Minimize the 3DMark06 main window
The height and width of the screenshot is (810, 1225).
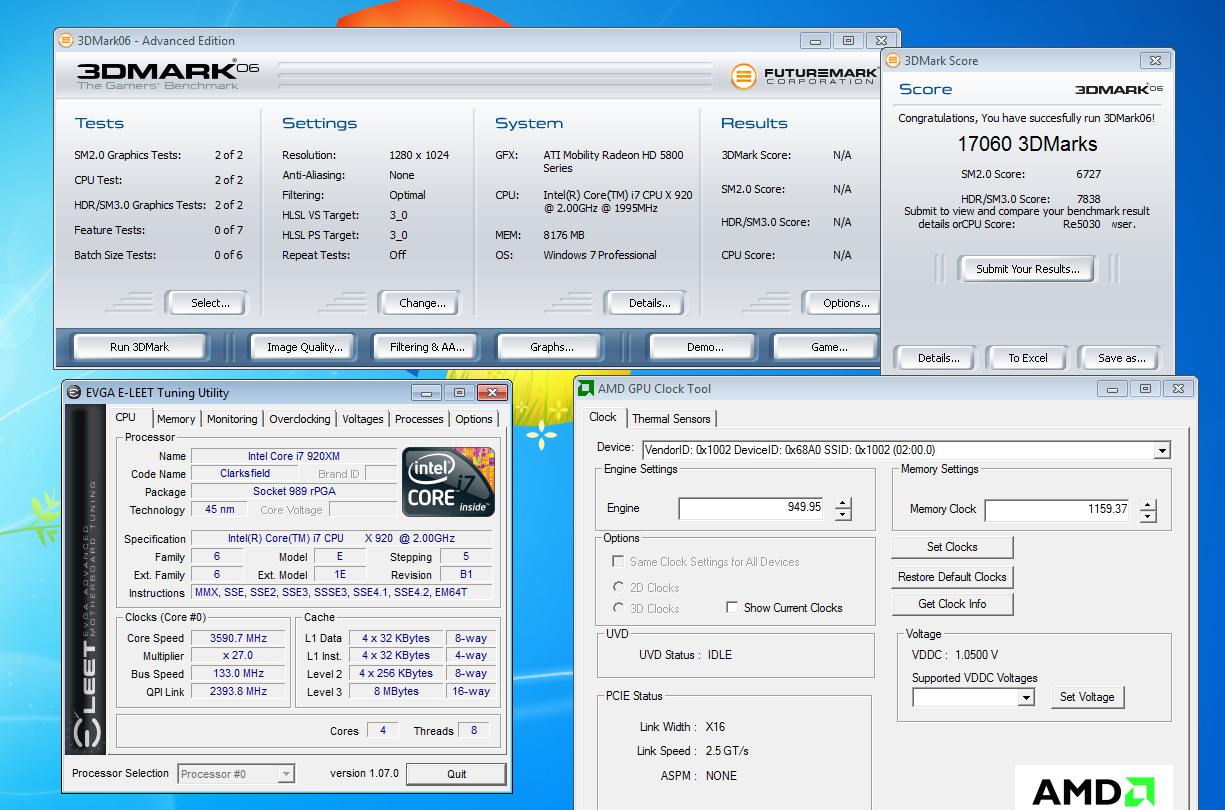(x=816, y=41)
